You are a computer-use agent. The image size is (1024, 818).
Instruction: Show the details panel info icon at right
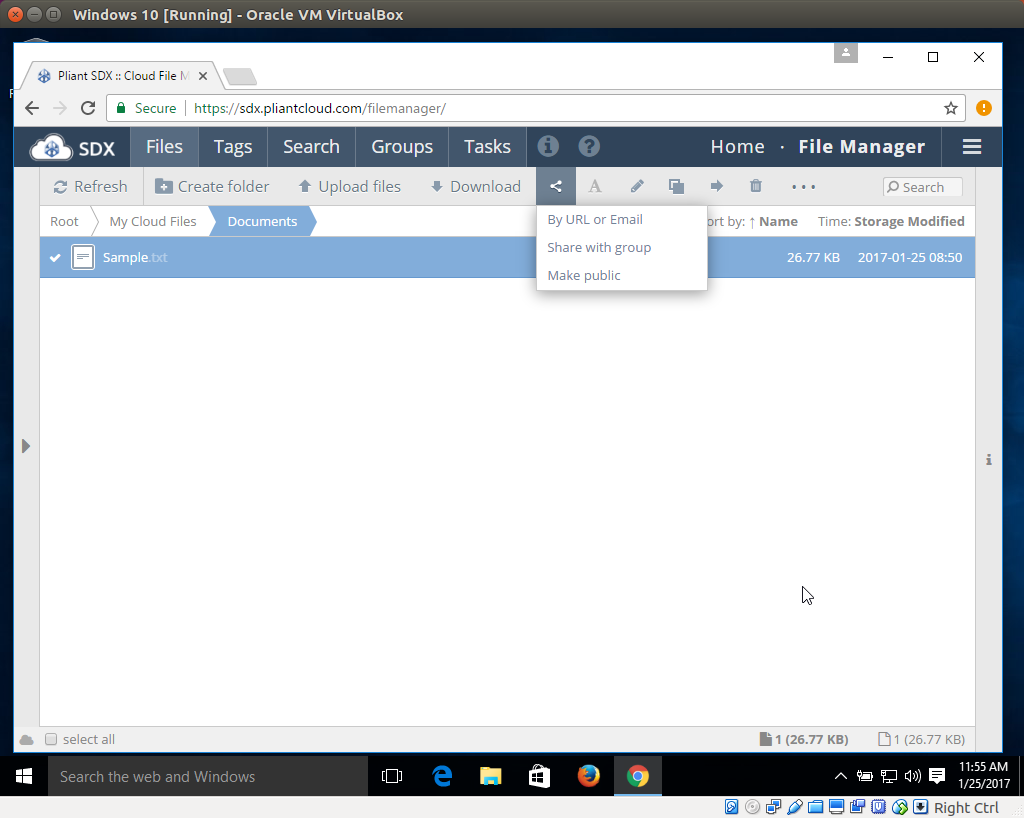click(989, 460)
